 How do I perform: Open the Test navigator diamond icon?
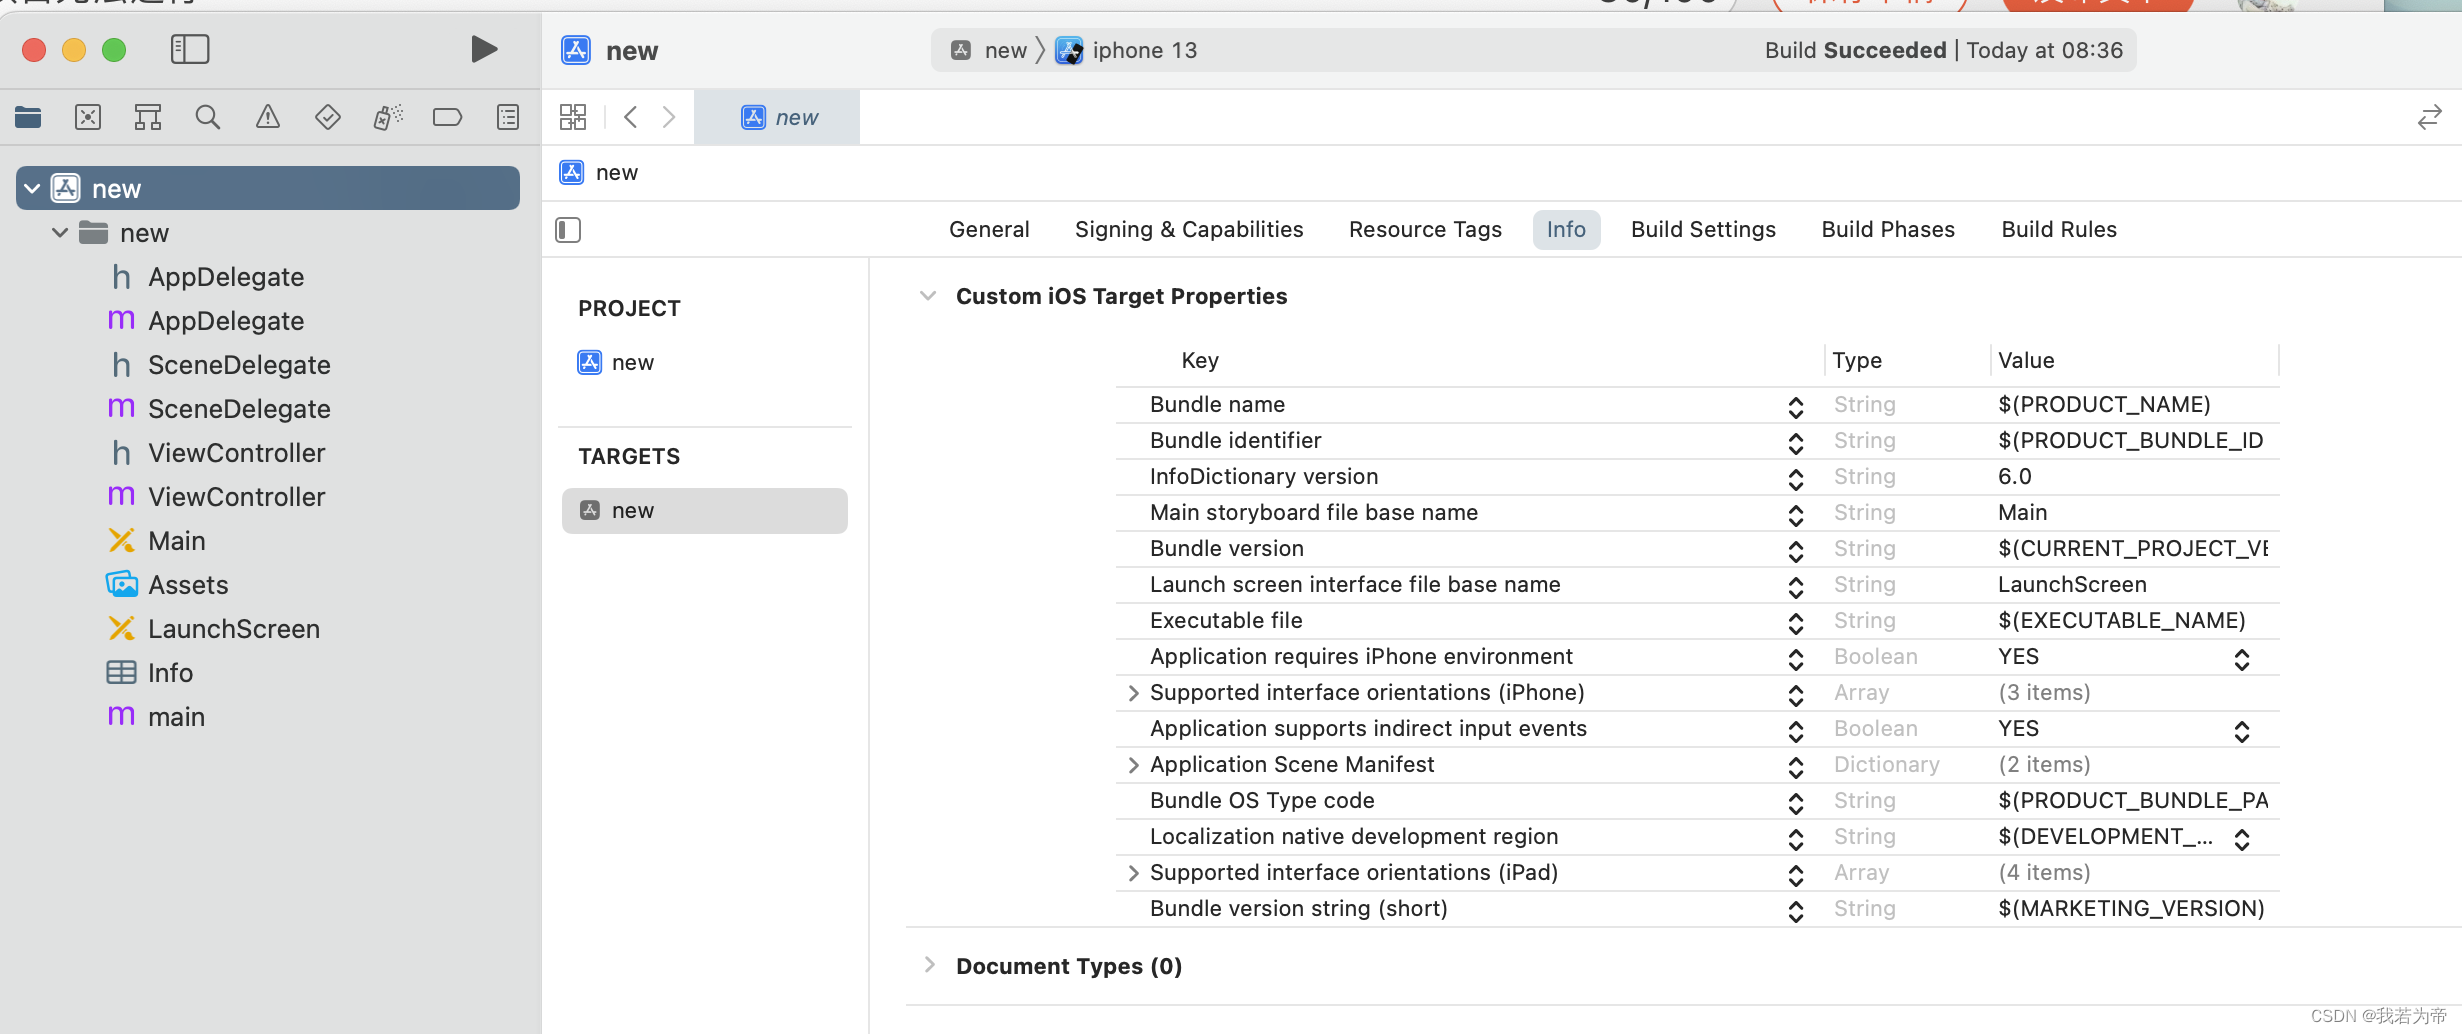327,118
